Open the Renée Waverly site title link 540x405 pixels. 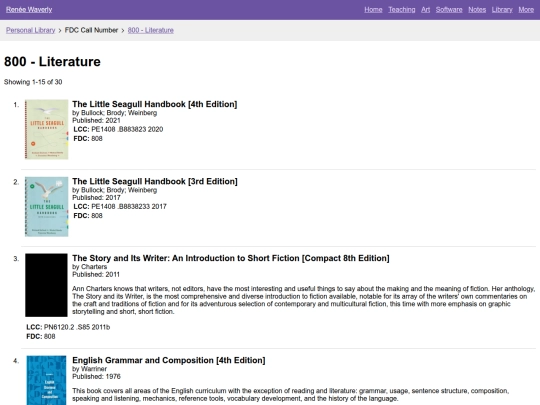pyautogui.click(x=29, y=10)
